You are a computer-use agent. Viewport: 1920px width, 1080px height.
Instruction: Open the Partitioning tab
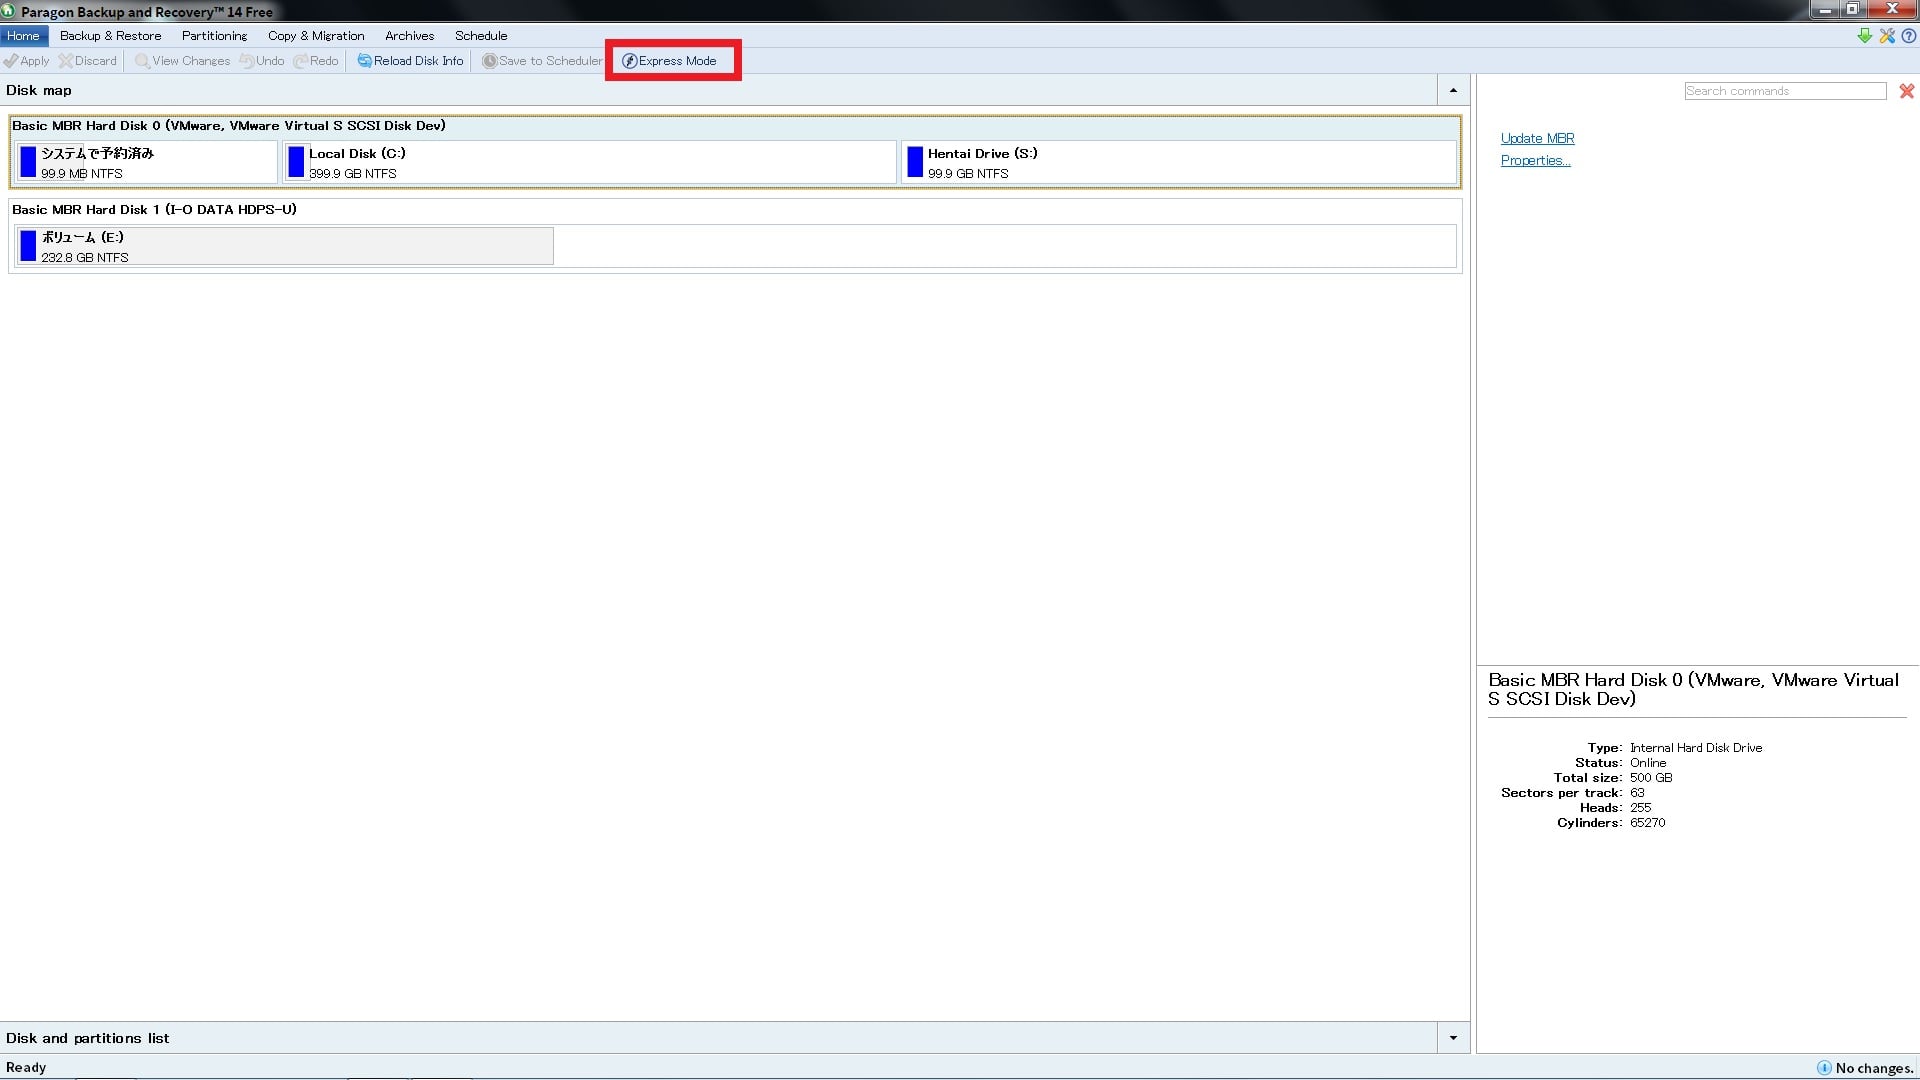coord(214,36)
